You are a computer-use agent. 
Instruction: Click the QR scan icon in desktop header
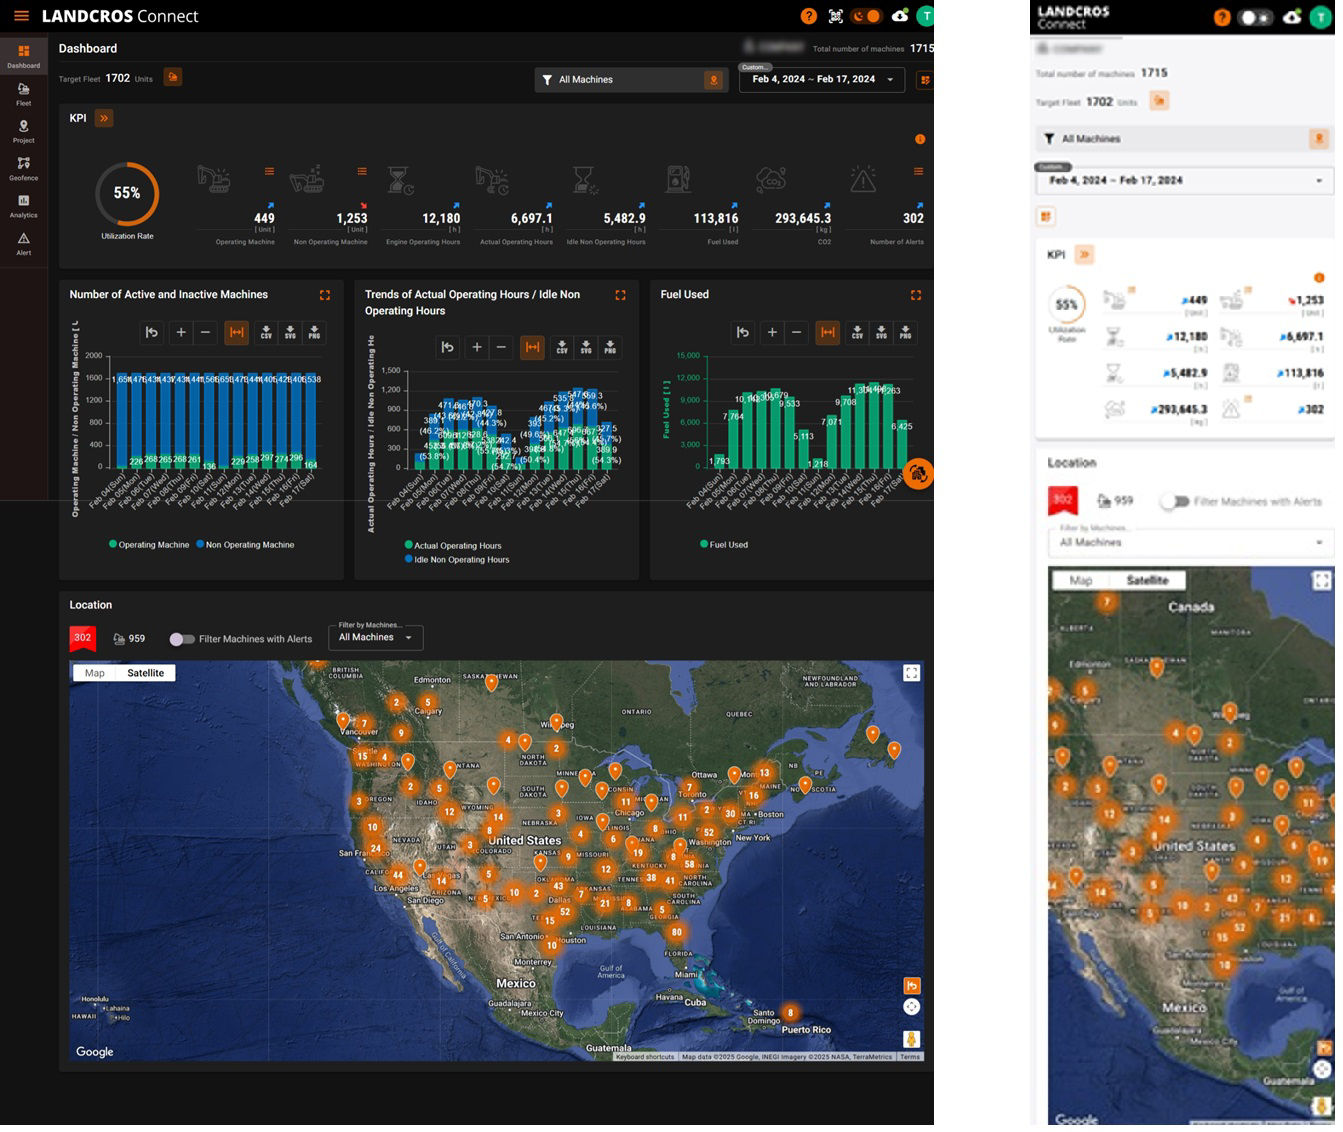click(x=836, y=16)
